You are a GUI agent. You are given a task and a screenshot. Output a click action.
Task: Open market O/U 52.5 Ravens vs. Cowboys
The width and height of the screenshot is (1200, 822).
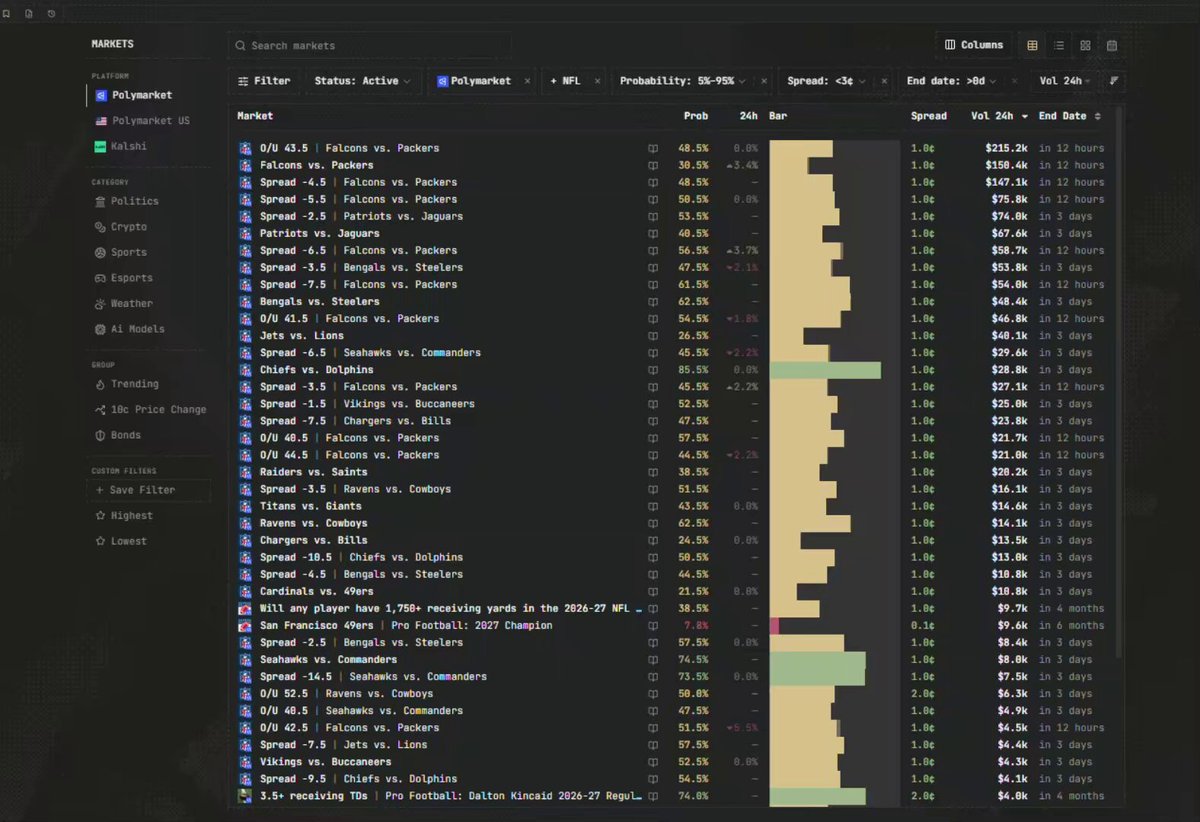(346, 693)
